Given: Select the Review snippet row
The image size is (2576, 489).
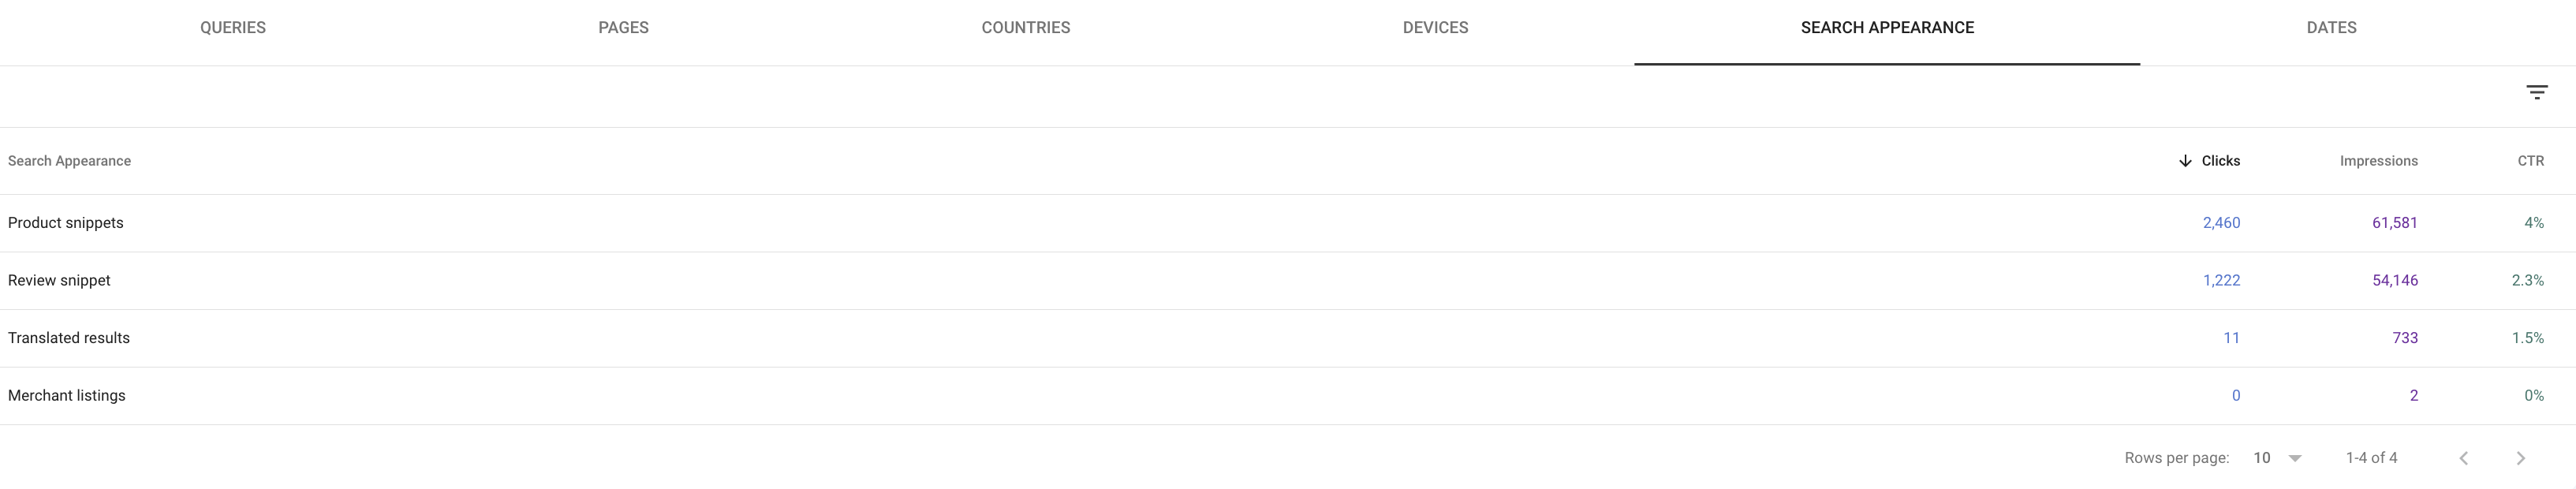Looking at the screenshot, I should pyautogui.click(x=59, y=281).
